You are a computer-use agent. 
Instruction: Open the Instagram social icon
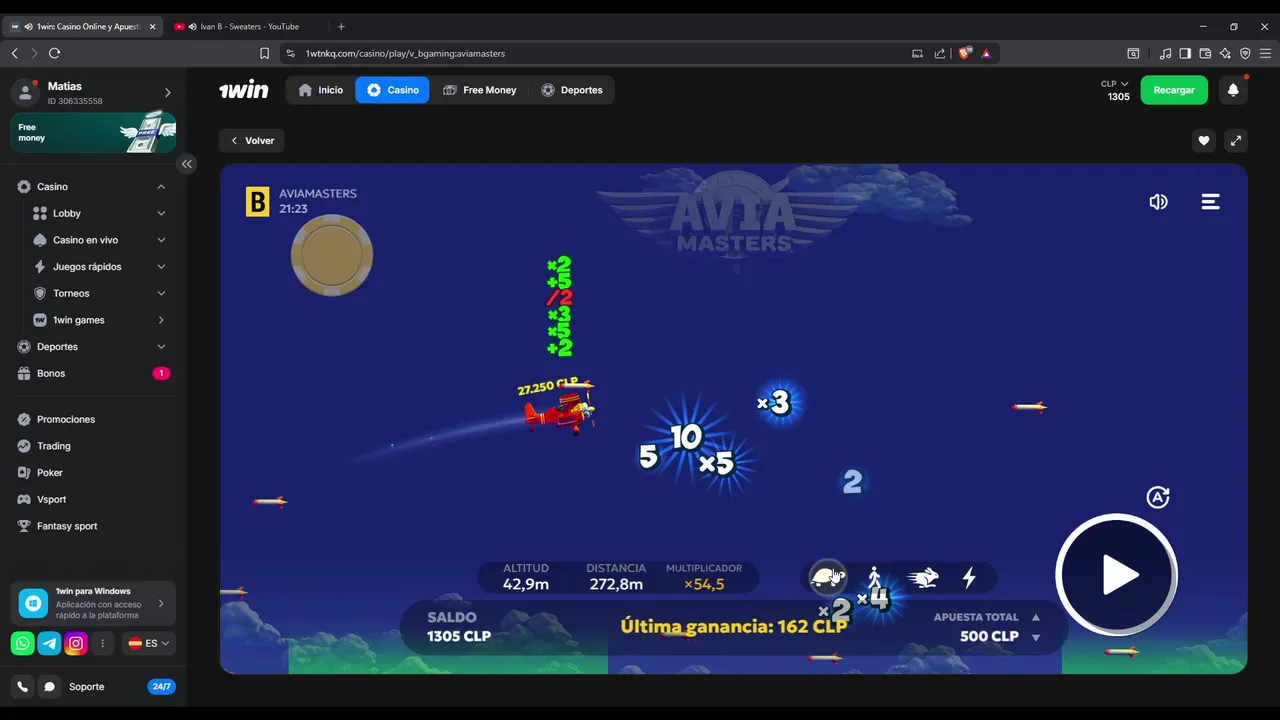pos(76,644)
